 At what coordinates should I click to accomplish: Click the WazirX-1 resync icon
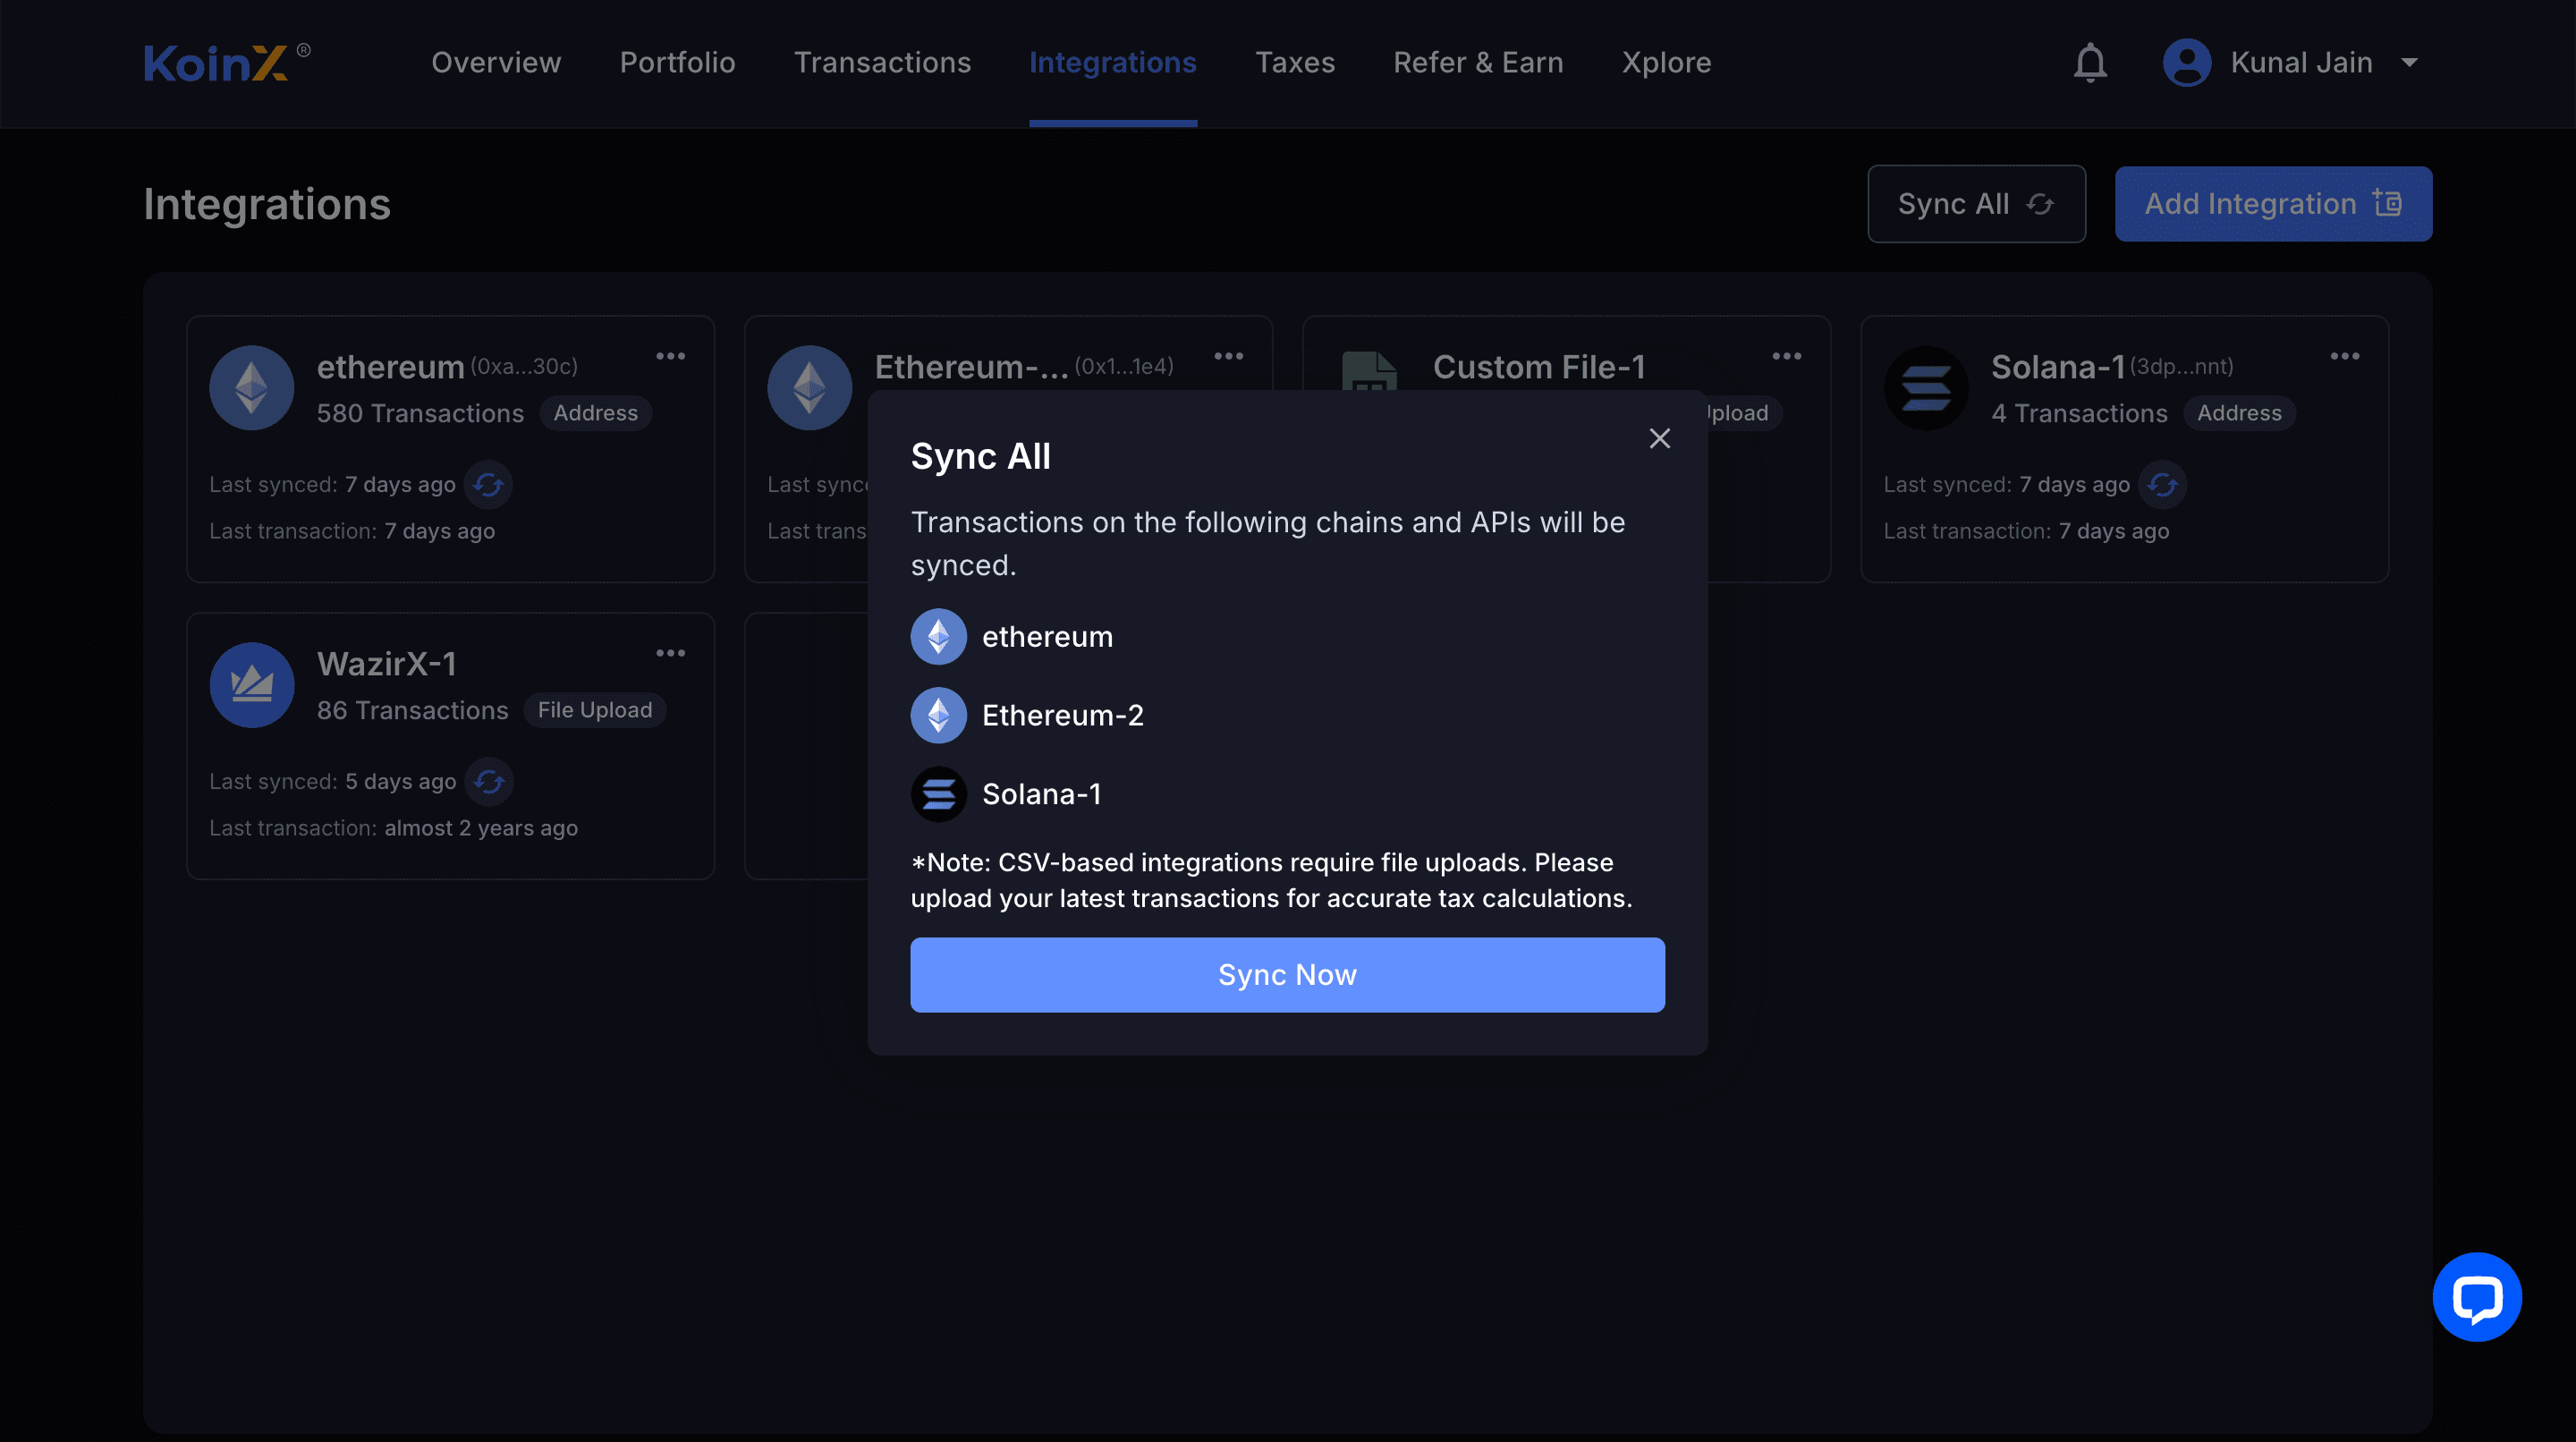(x=488, y=782)
